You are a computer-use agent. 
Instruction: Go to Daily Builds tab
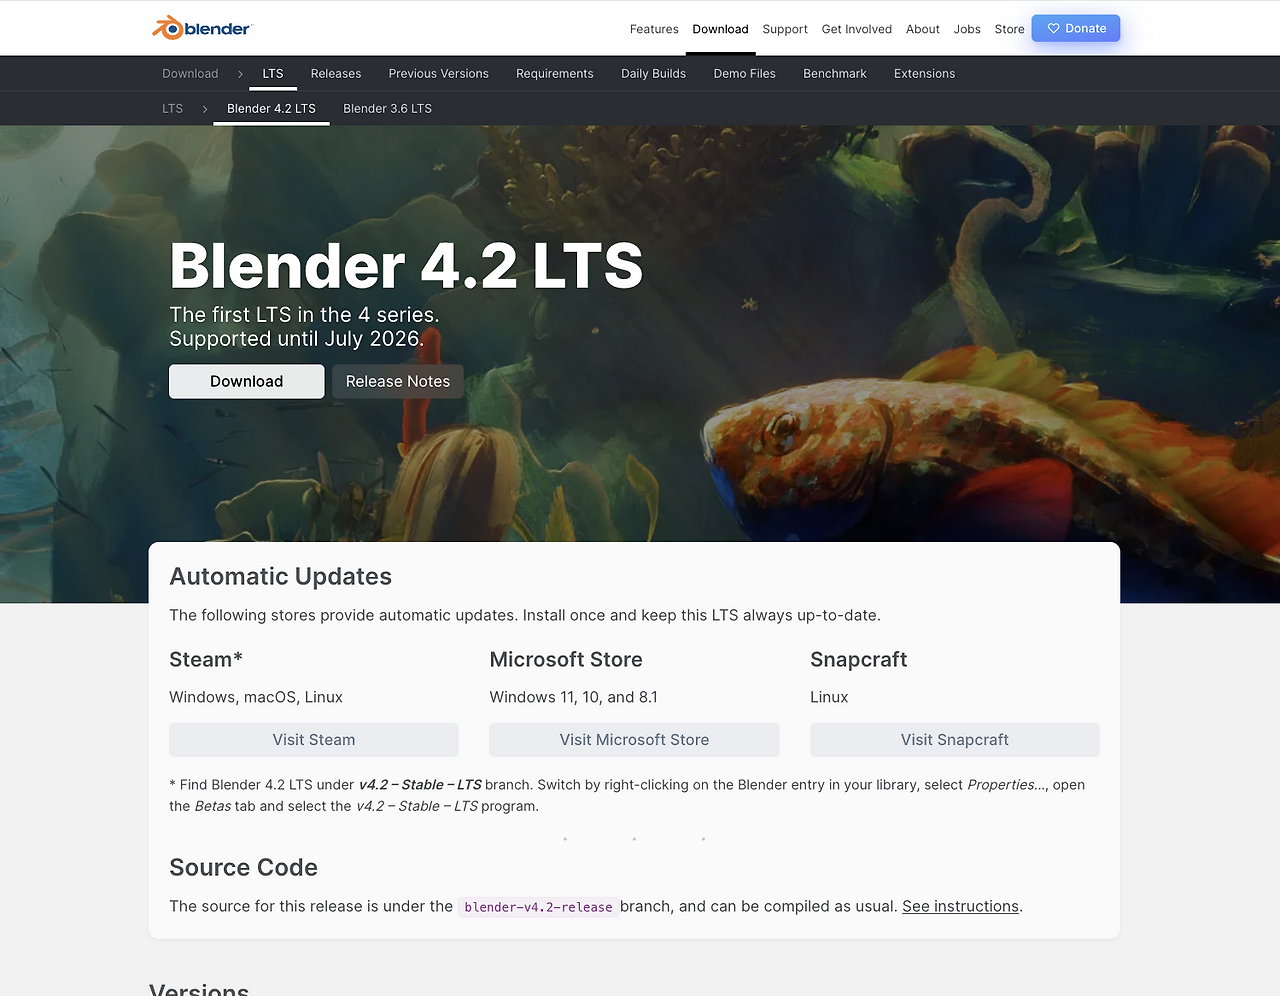click(x=654, y=73)
